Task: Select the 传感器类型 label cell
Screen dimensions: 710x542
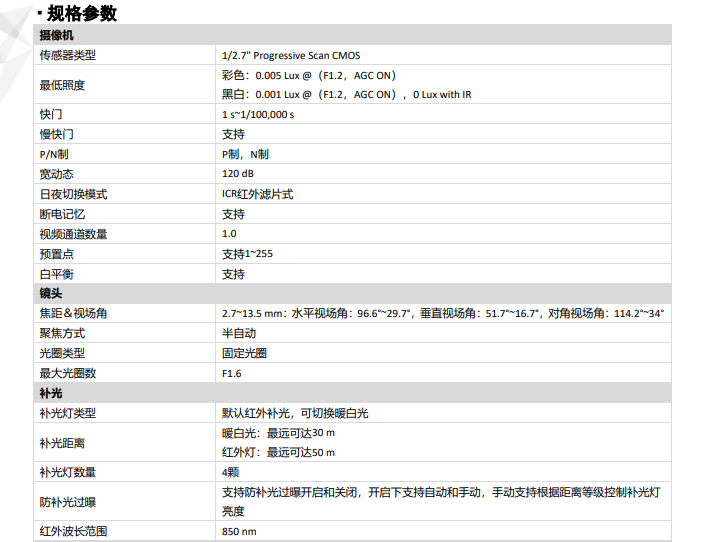Action: [68, 55]
